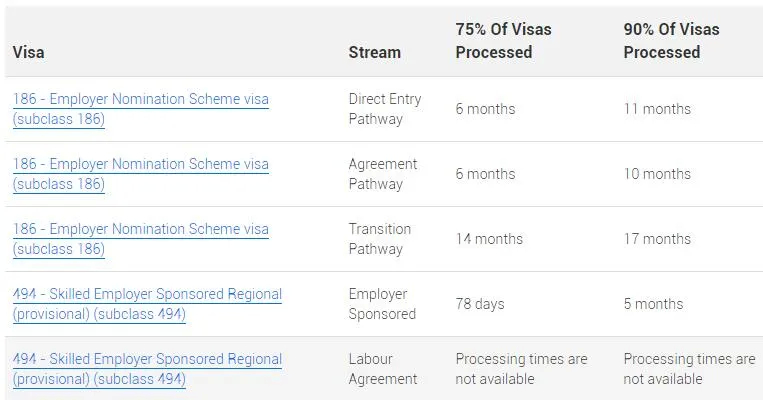The image size is (763, 400).
Task: Select the 11 months processing time cell
Action: coord(657,109)
